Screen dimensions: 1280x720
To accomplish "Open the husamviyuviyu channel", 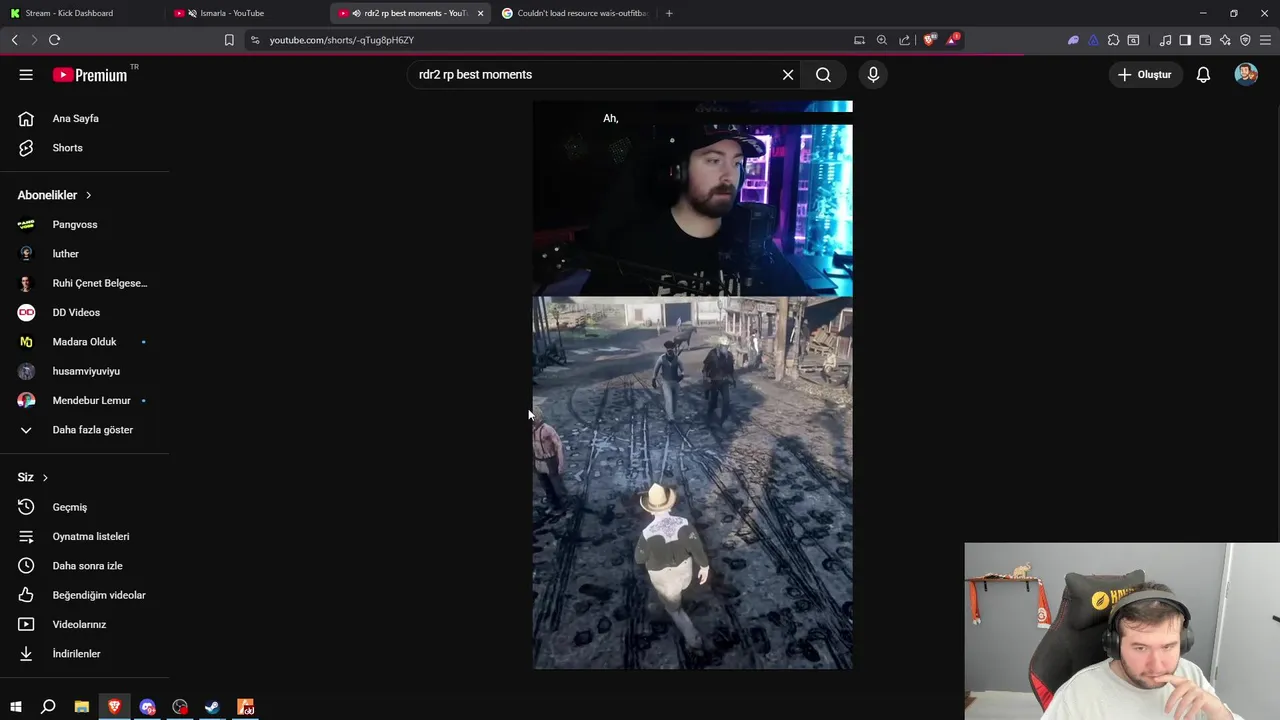I will [85, 371].
